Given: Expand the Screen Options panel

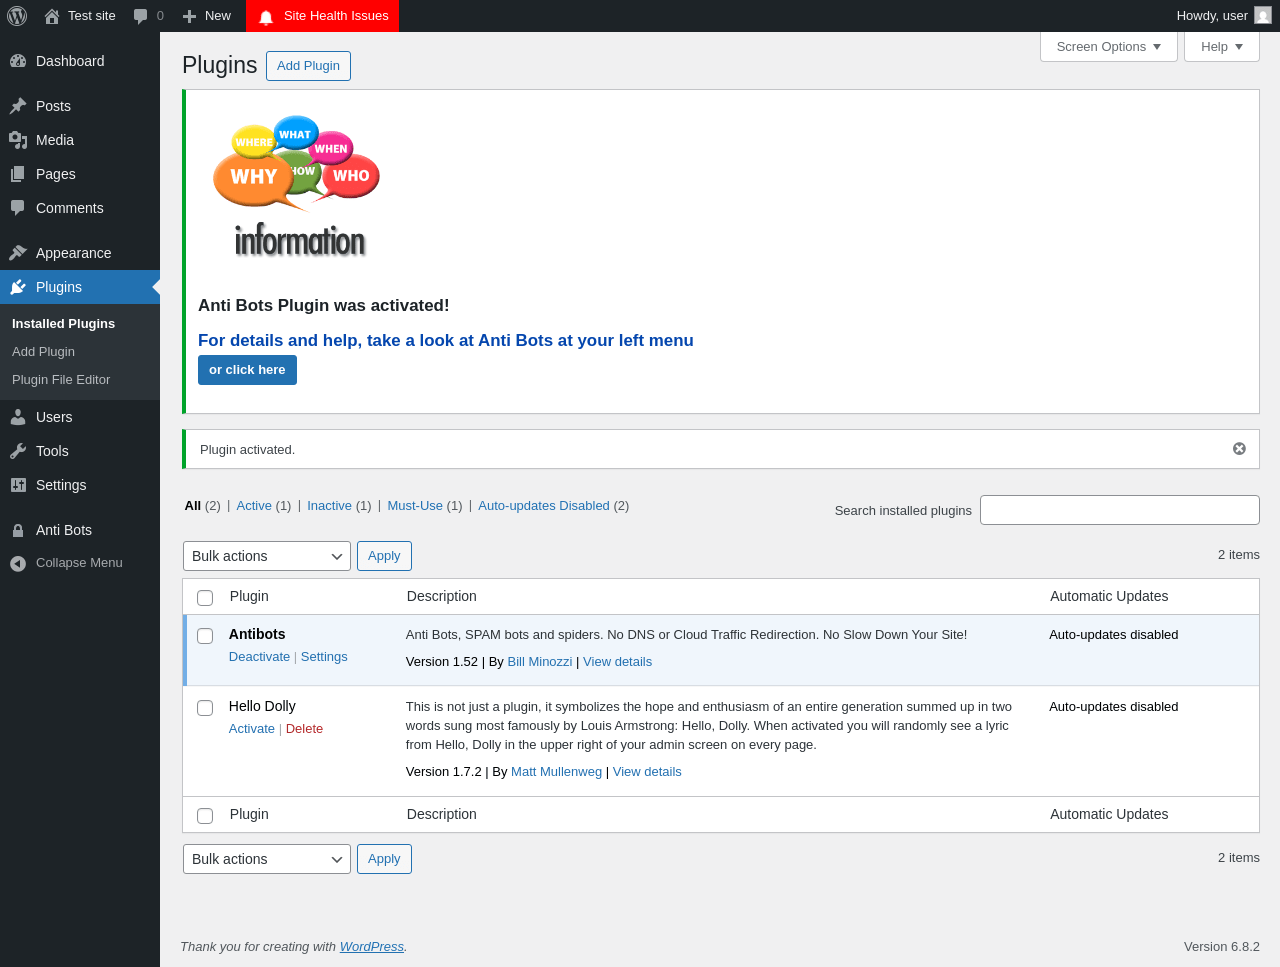Looking at the screenshot, I should [x=1109, y=46].
